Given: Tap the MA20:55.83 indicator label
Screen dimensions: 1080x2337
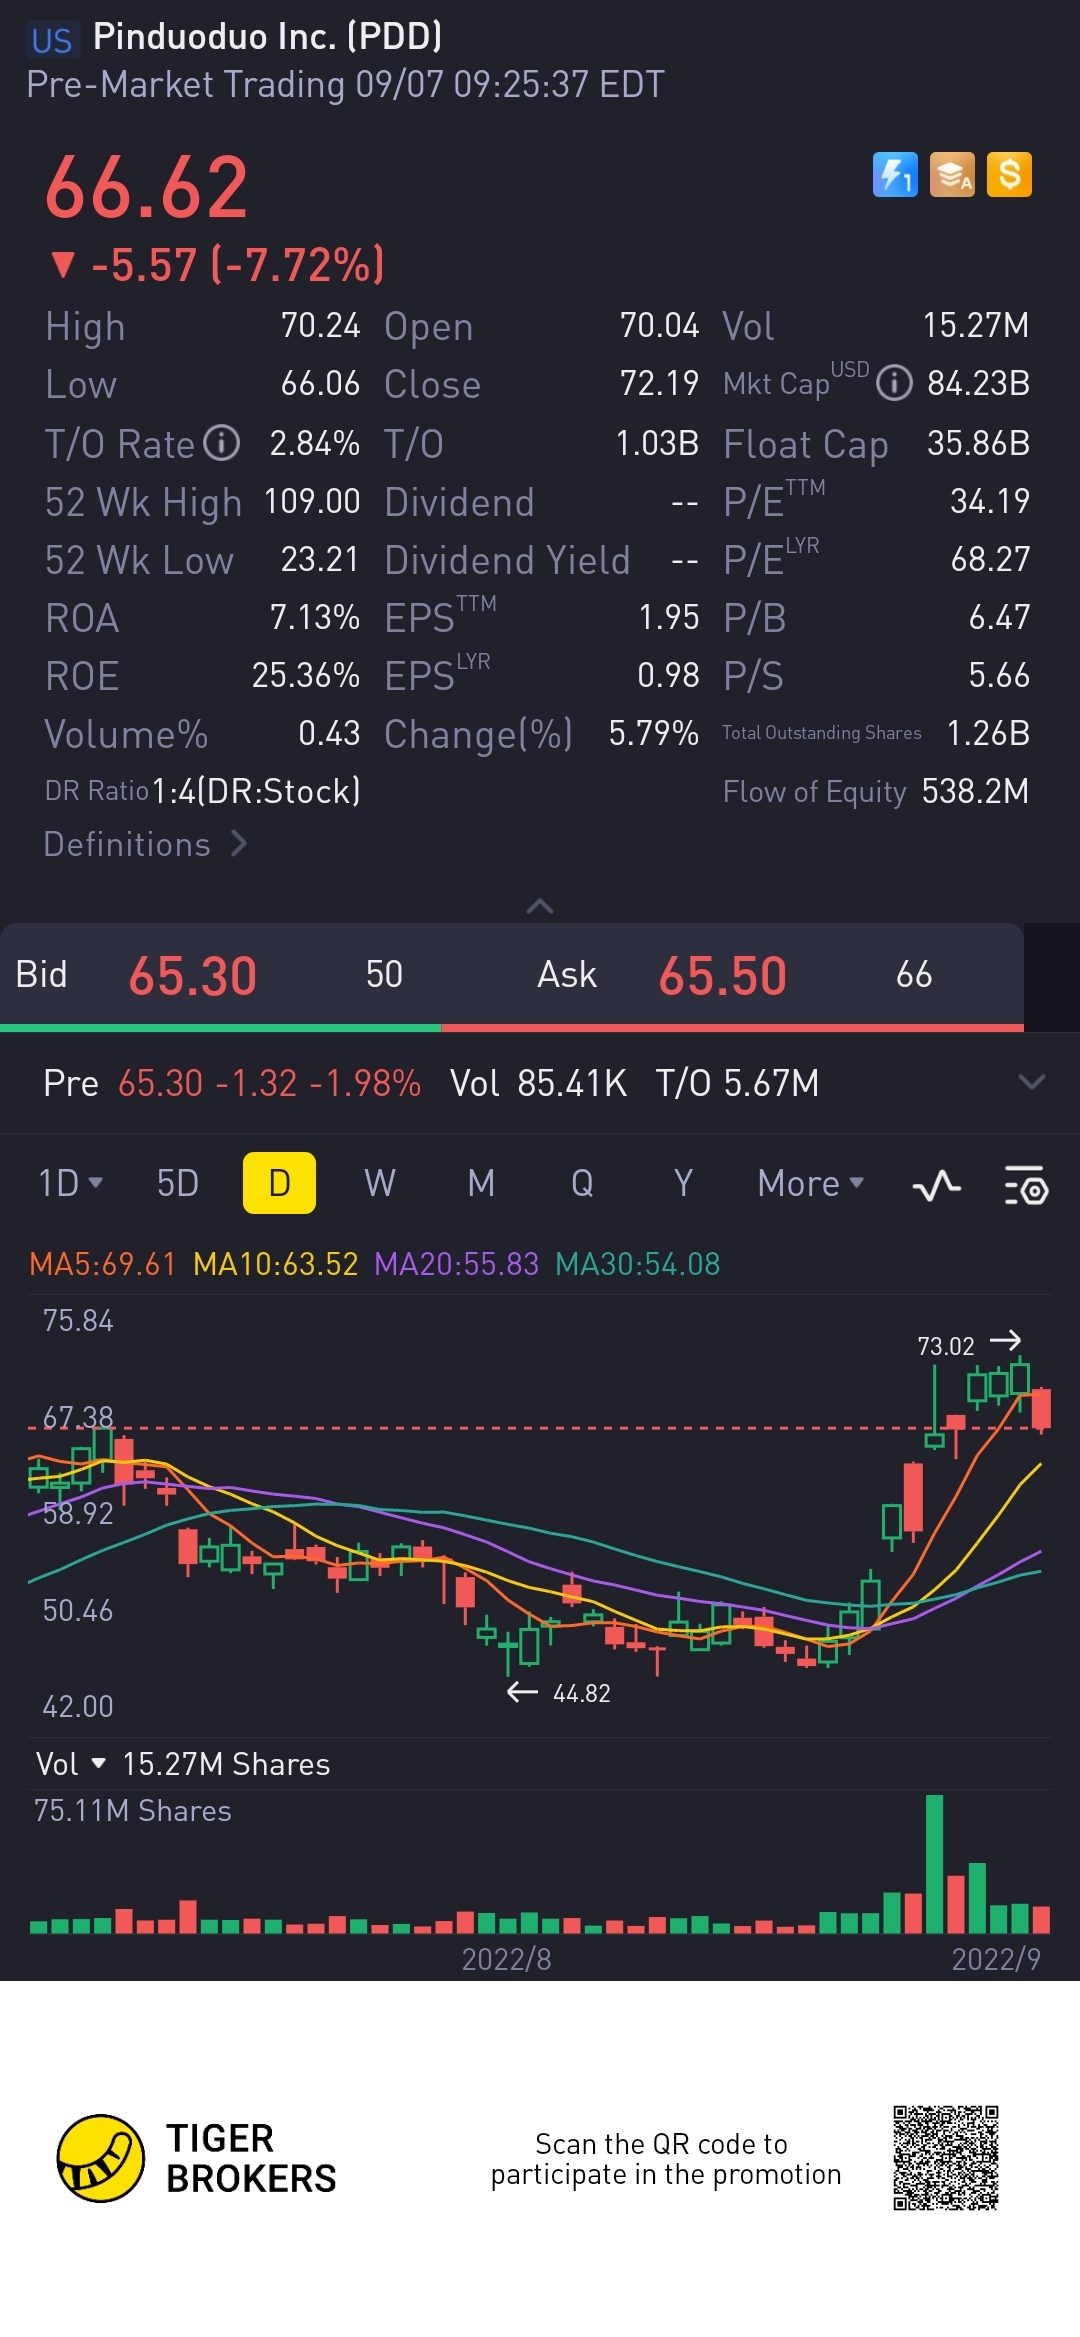Looking at the screenshot, I should coord(457,1264).
